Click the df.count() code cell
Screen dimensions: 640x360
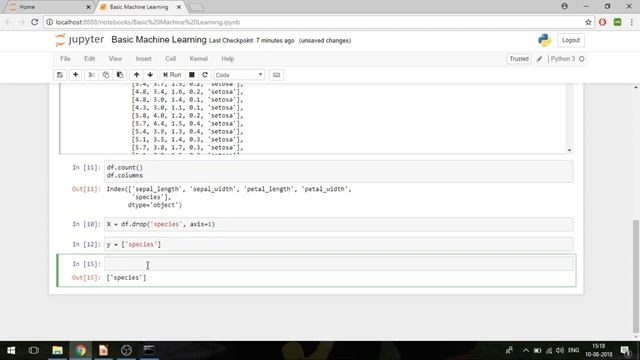(x=339, y=171)
